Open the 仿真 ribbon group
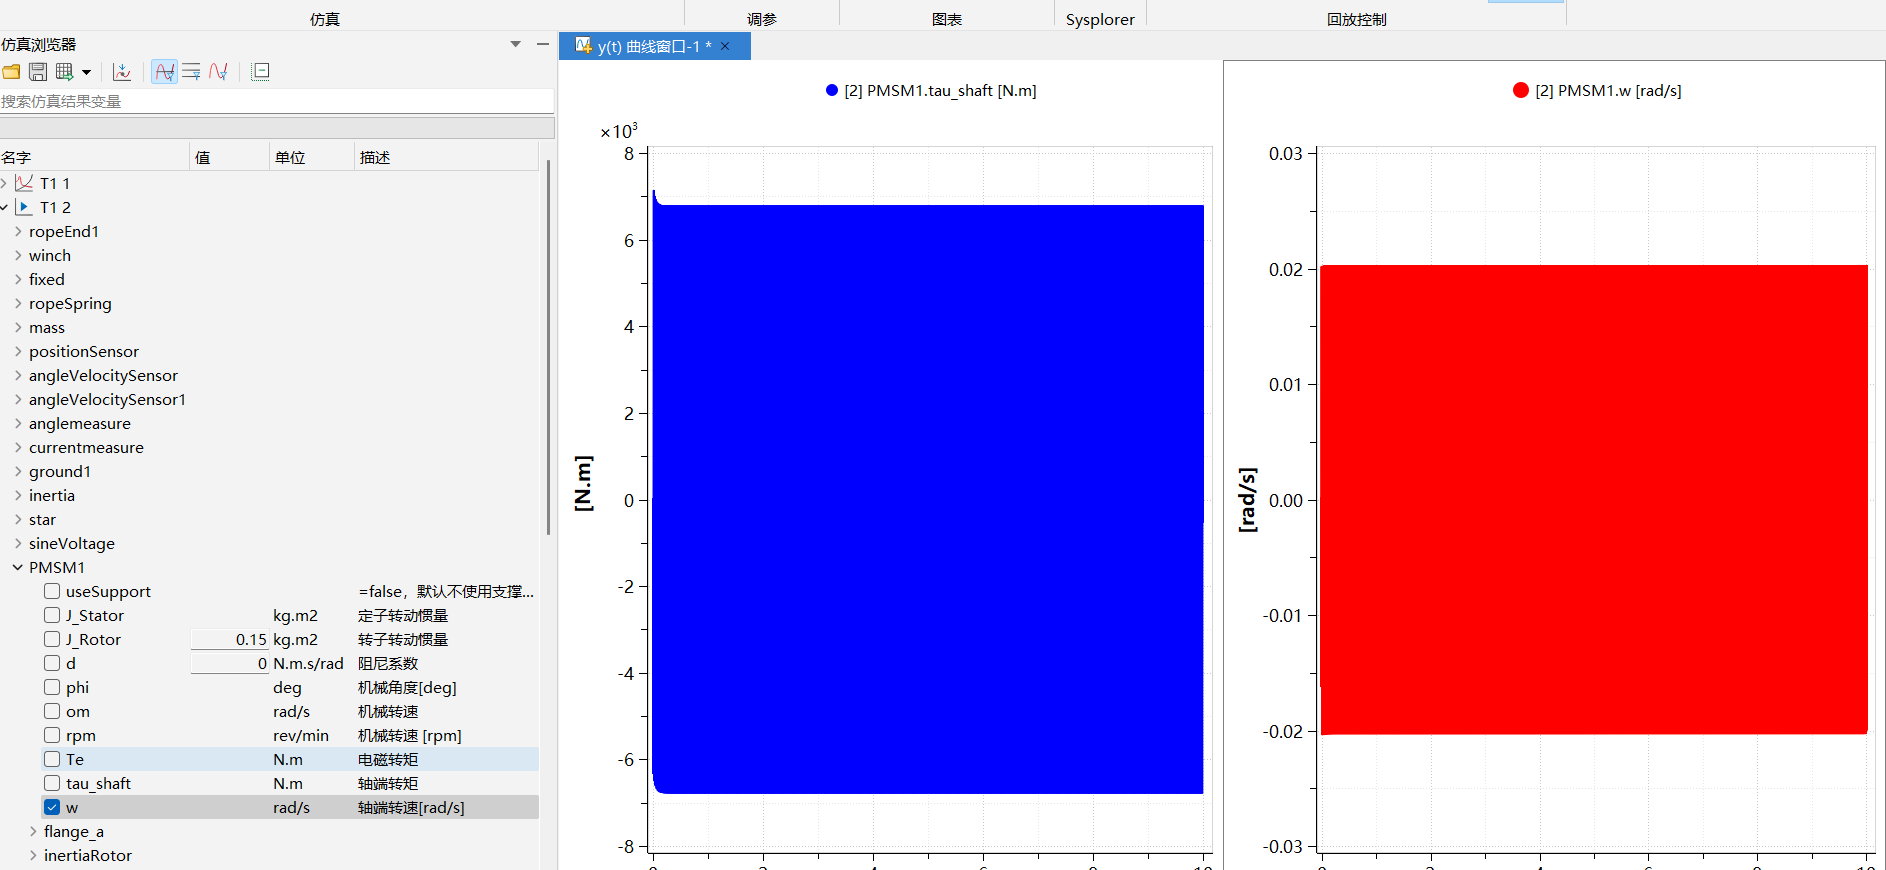Image resolution: width=1886 pixels, height=870 pixels. click(325, 19)
